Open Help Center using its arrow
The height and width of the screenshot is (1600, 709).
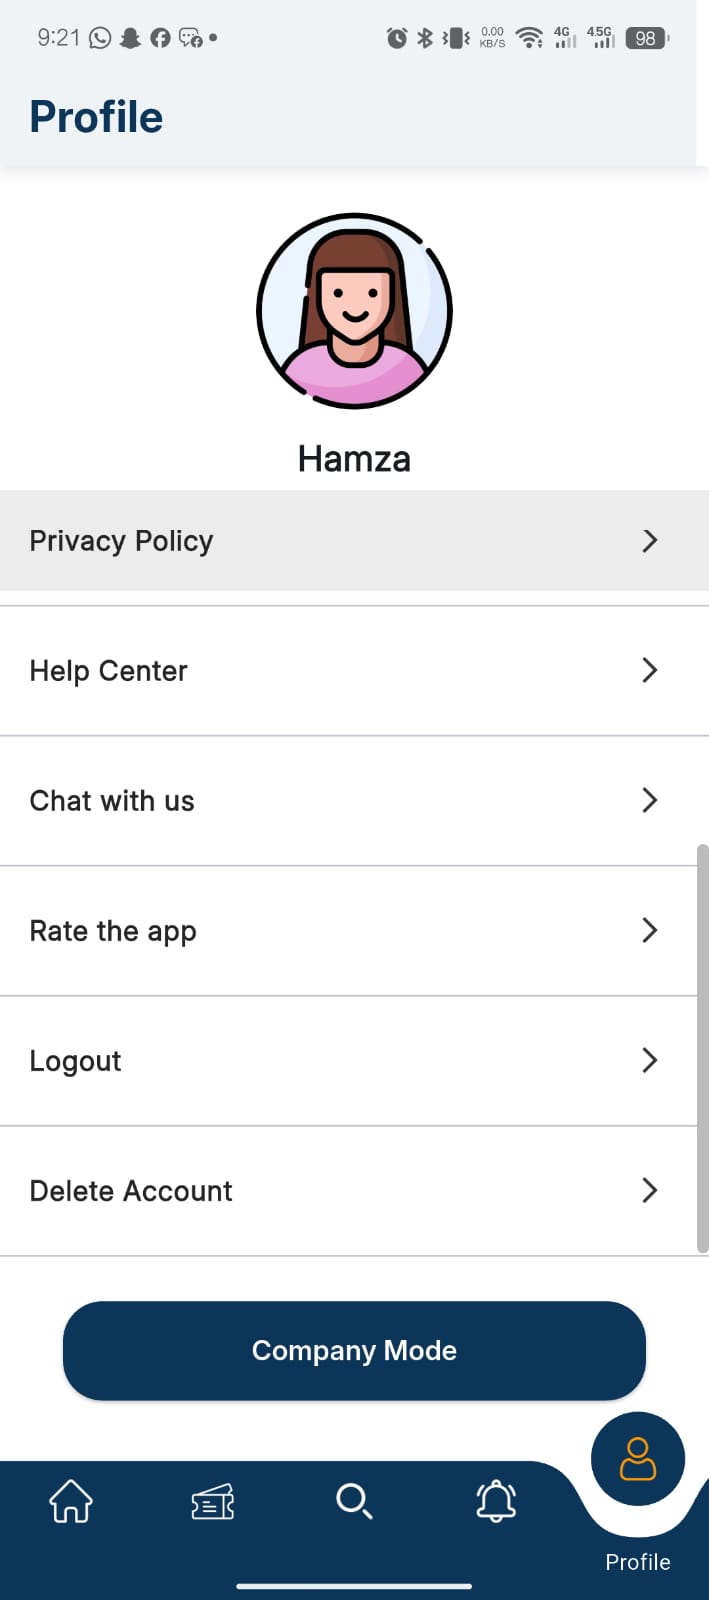coord(649,670)
